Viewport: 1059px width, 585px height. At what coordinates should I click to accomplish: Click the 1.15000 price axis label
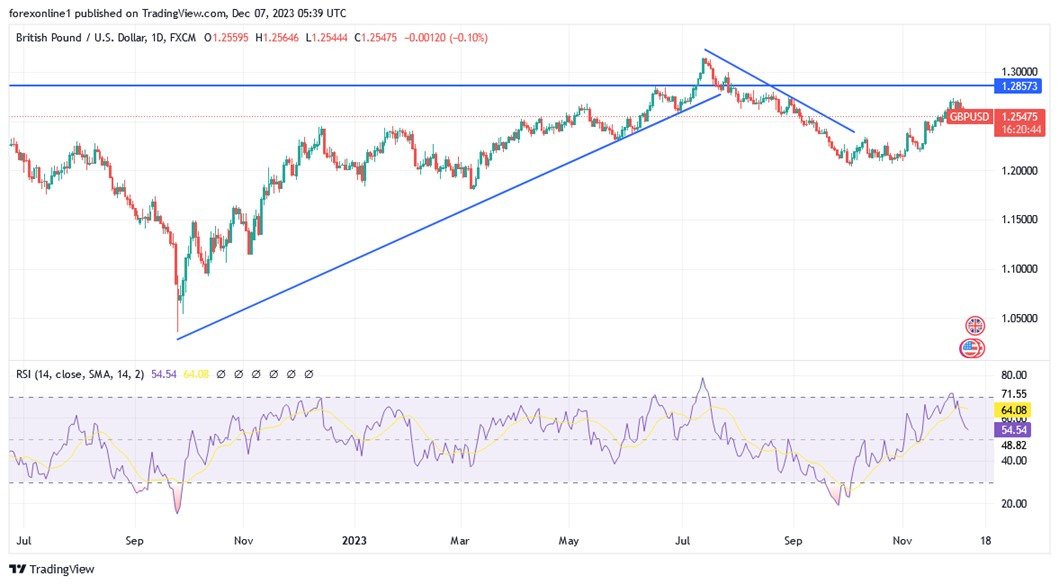tap(1019, 220)
